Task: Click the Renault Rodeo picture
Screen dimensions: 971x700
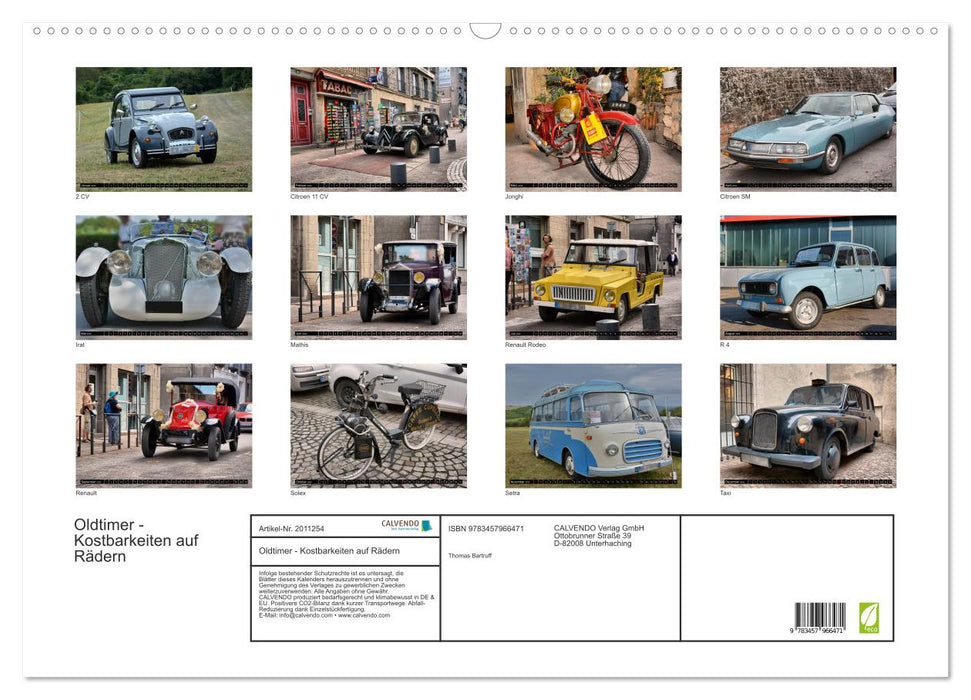Action: click(592, 277)
